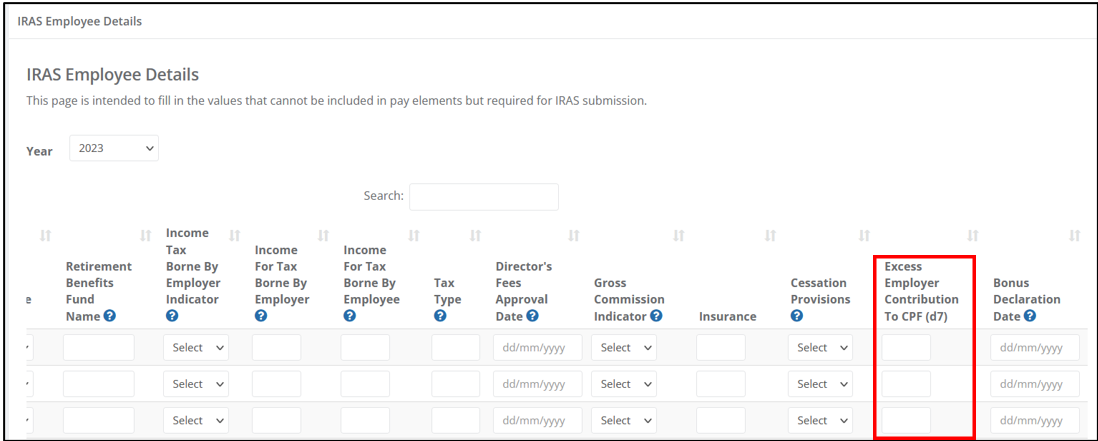Click third row Retirement Benefits Fund Name field
This screenshot has width=1098, height=441.
coord(99,420)
